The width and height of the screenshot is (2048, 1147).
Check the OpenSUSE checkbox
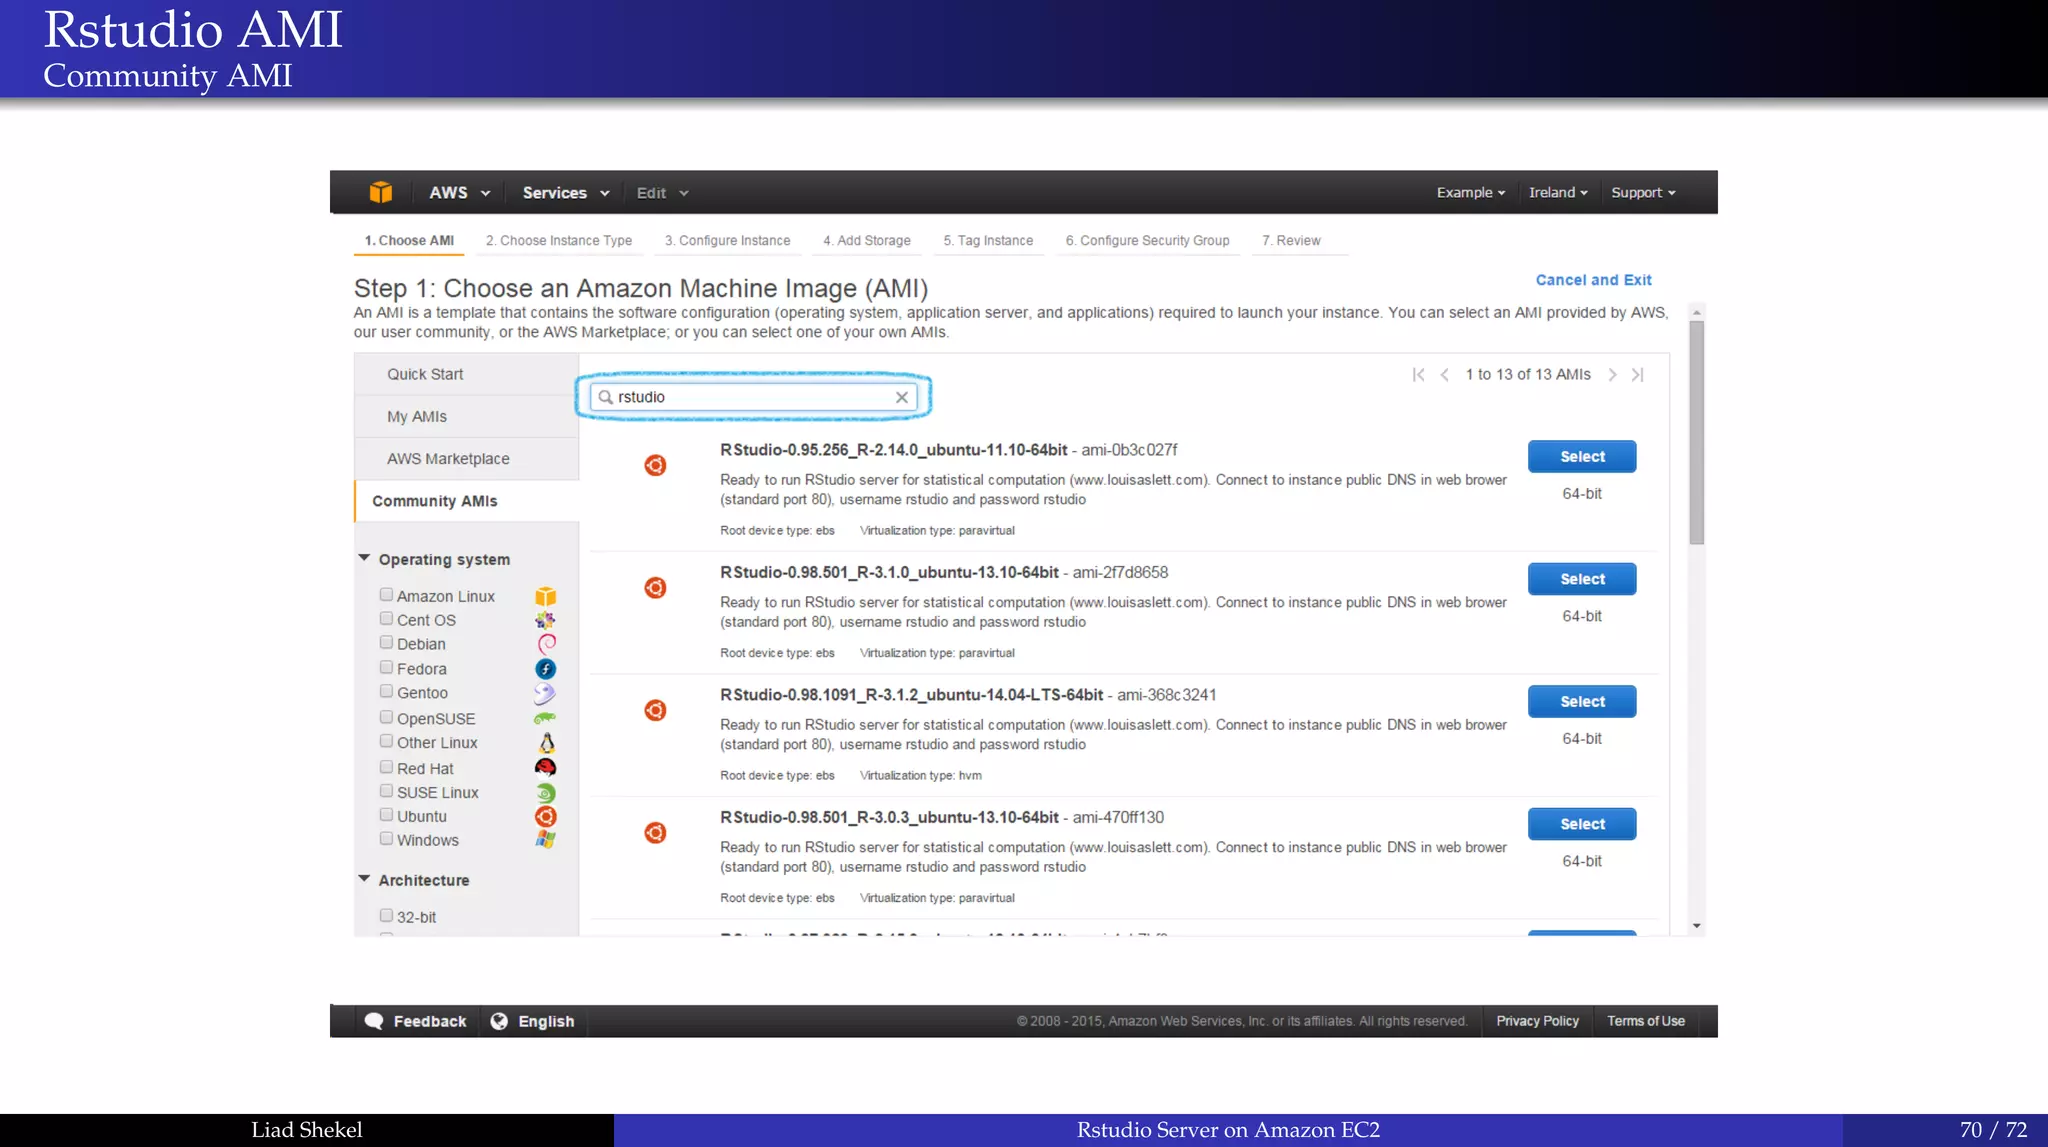point(386,717)
